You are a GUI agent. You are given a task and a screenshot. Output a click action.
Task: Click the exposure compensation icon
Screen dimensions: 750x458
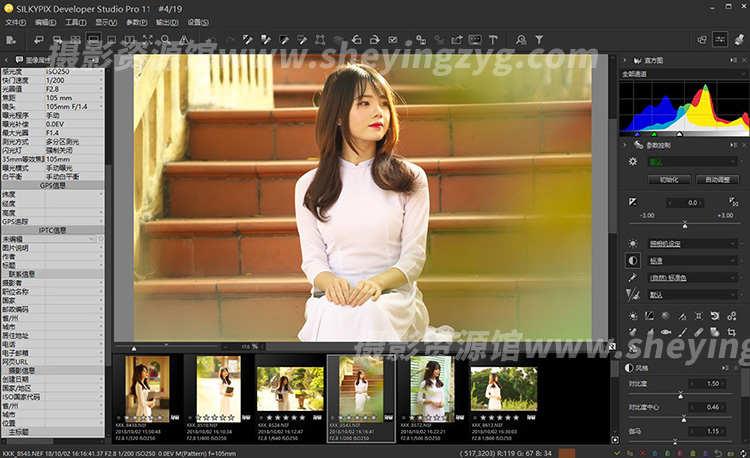[x=632, y=202]
